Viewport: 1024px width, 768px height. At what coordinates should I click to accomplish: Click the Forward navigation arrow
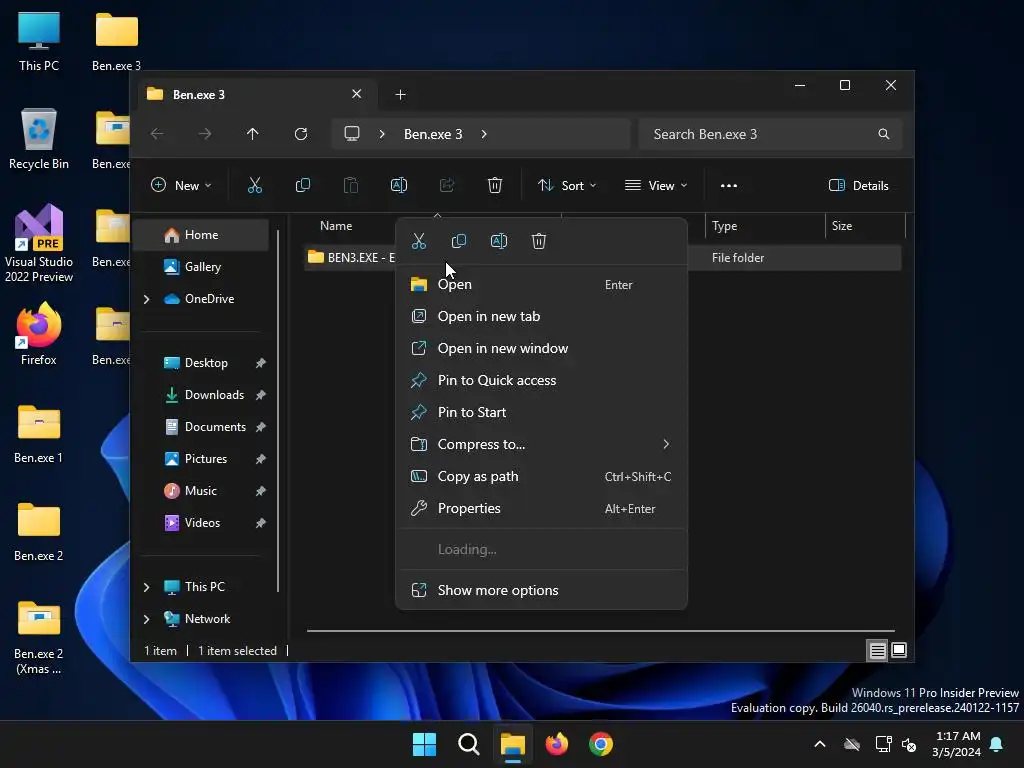[x=205, y=134]
